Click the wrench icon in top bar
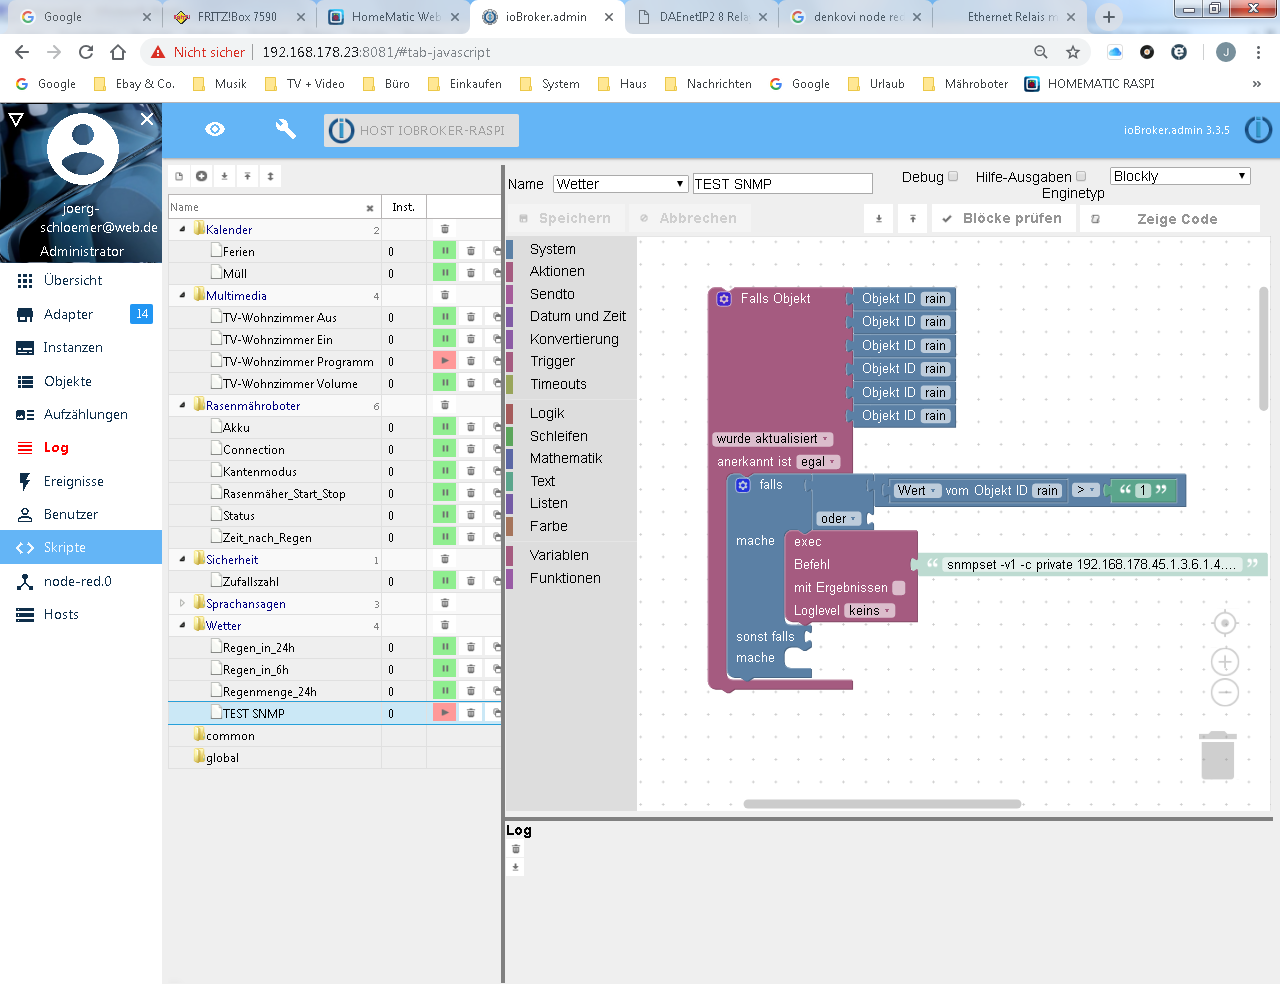The width and height of the screenshot is (1280, 984). pos(285,129)
